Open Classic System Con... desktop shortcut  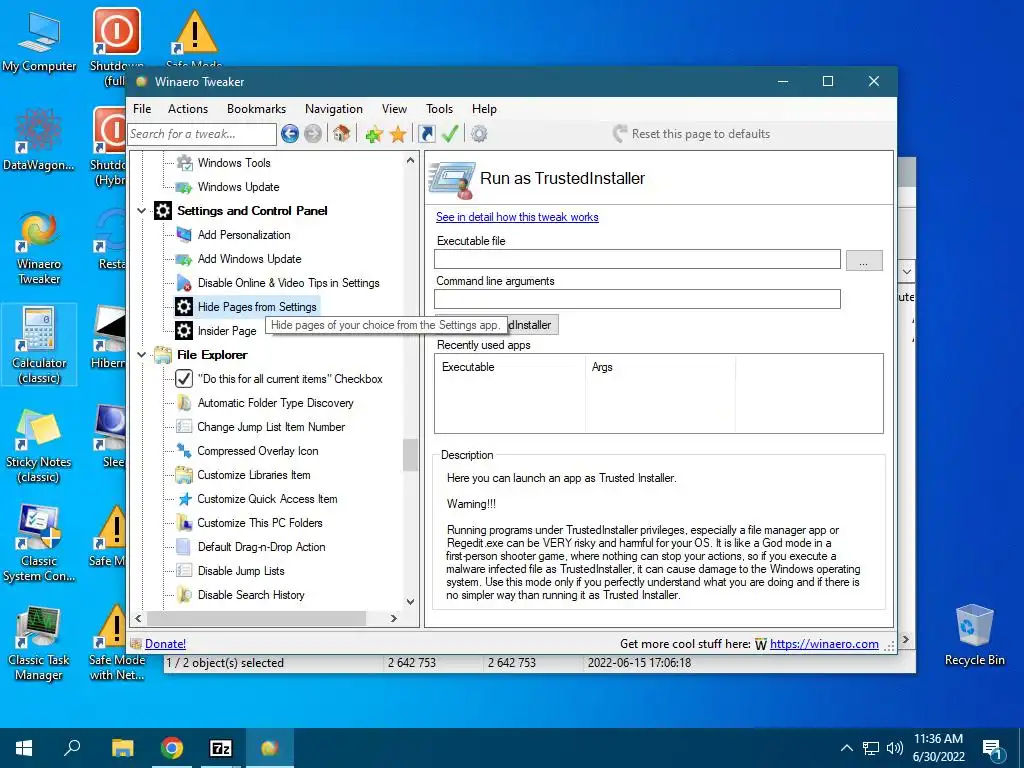[39, 543]
